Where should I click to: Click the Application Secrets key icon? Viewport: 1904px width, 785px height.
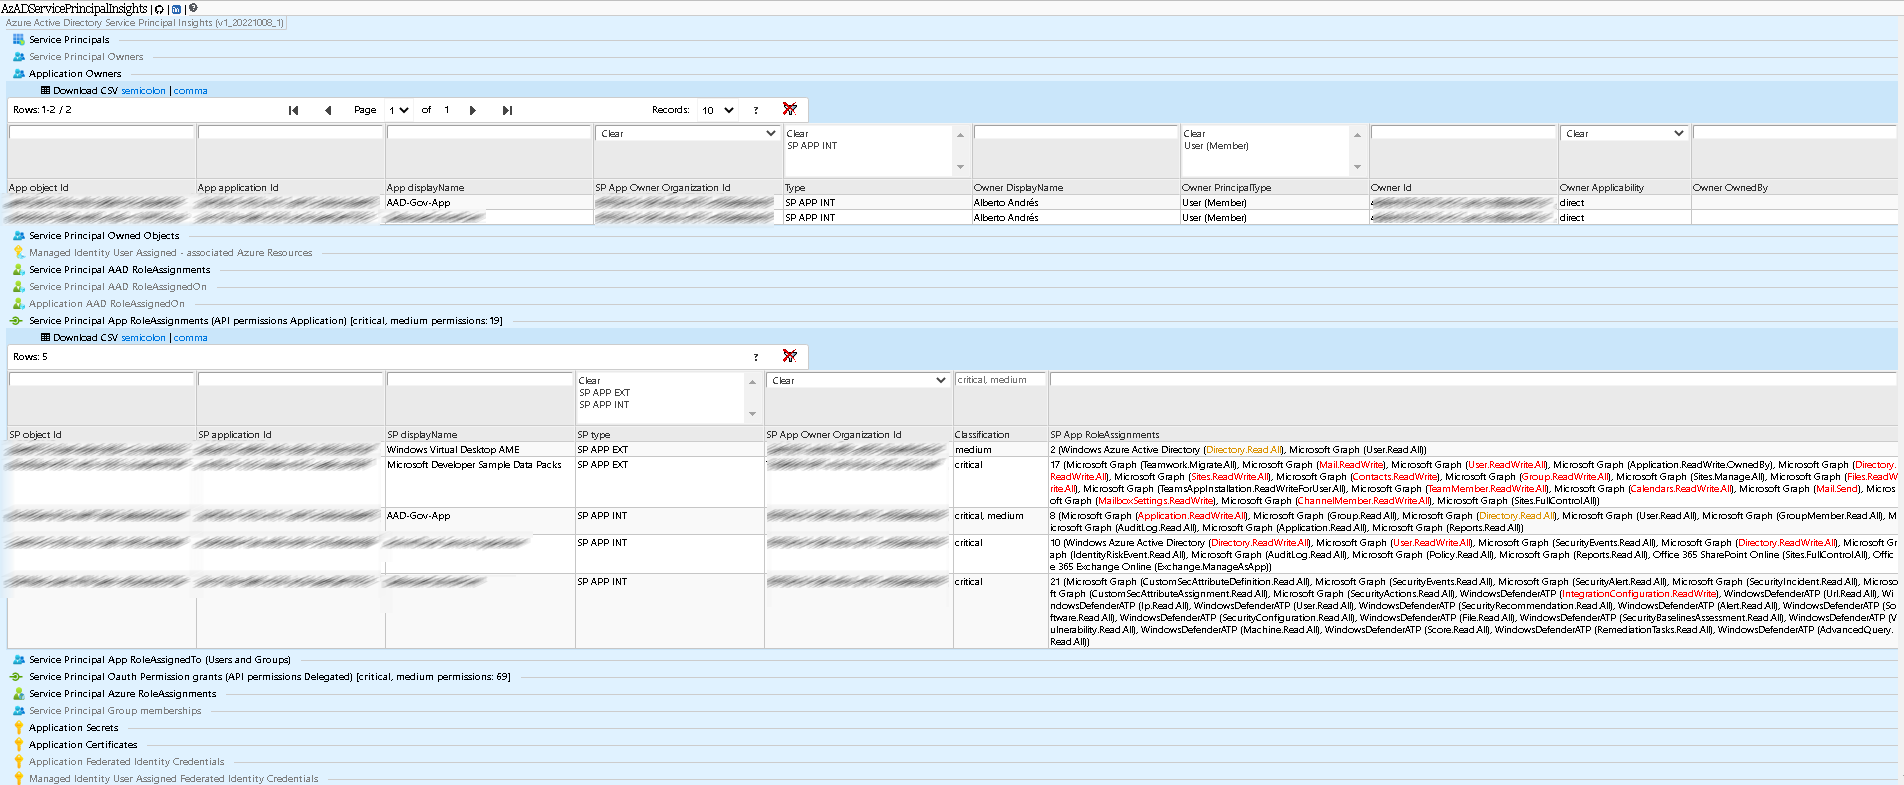(x=18, y=728)
